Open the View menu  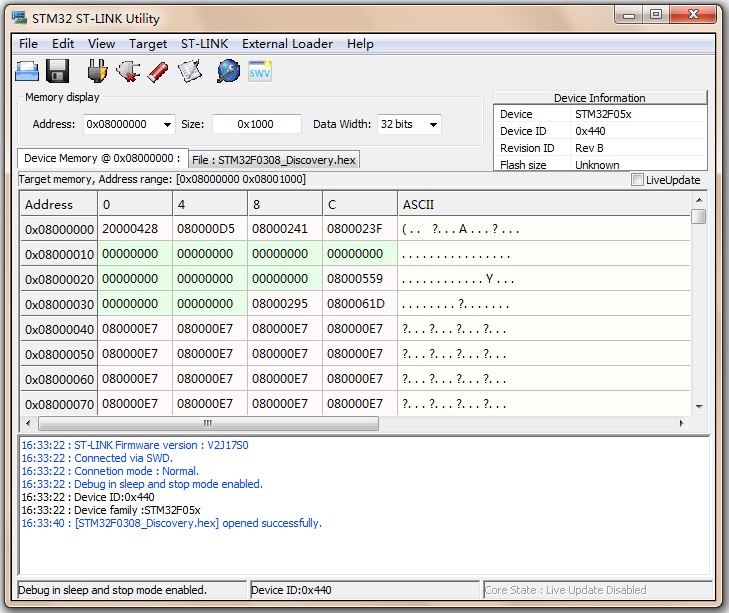(101, 44)
